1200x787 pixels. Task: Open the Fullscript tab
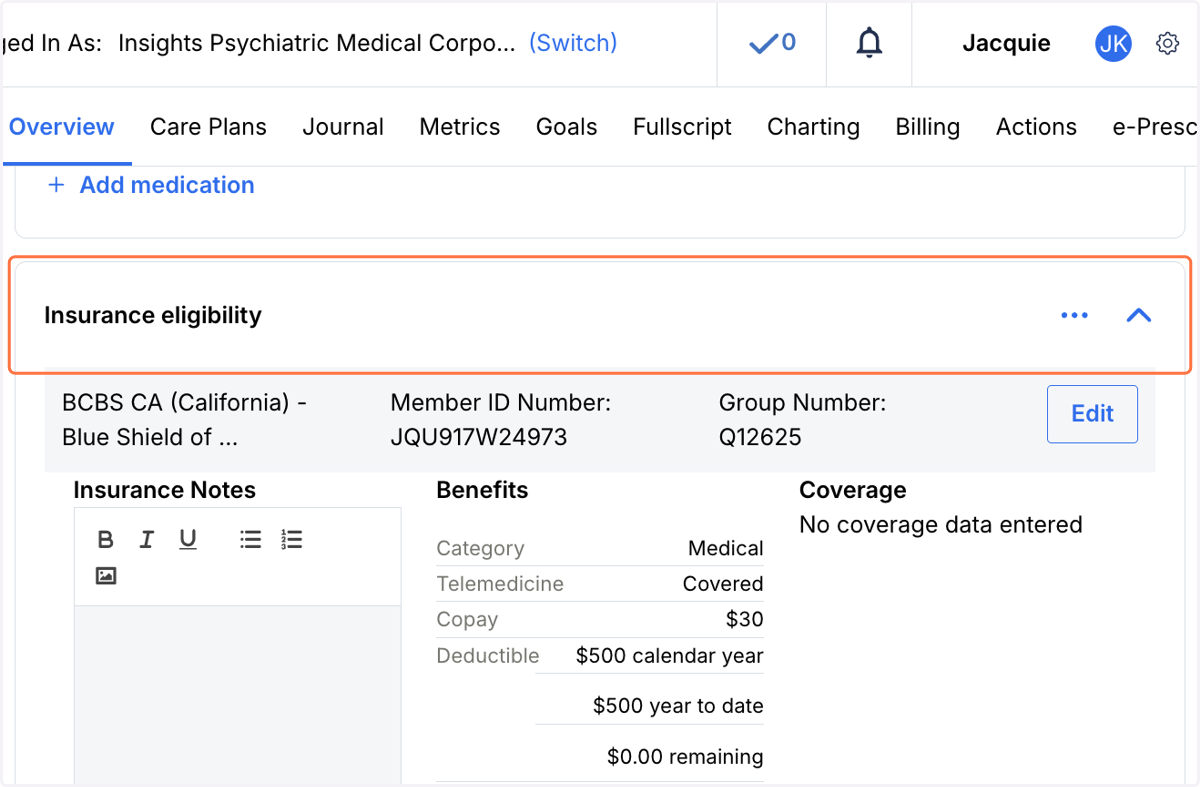pyautogui.click(x=682, y=127)
